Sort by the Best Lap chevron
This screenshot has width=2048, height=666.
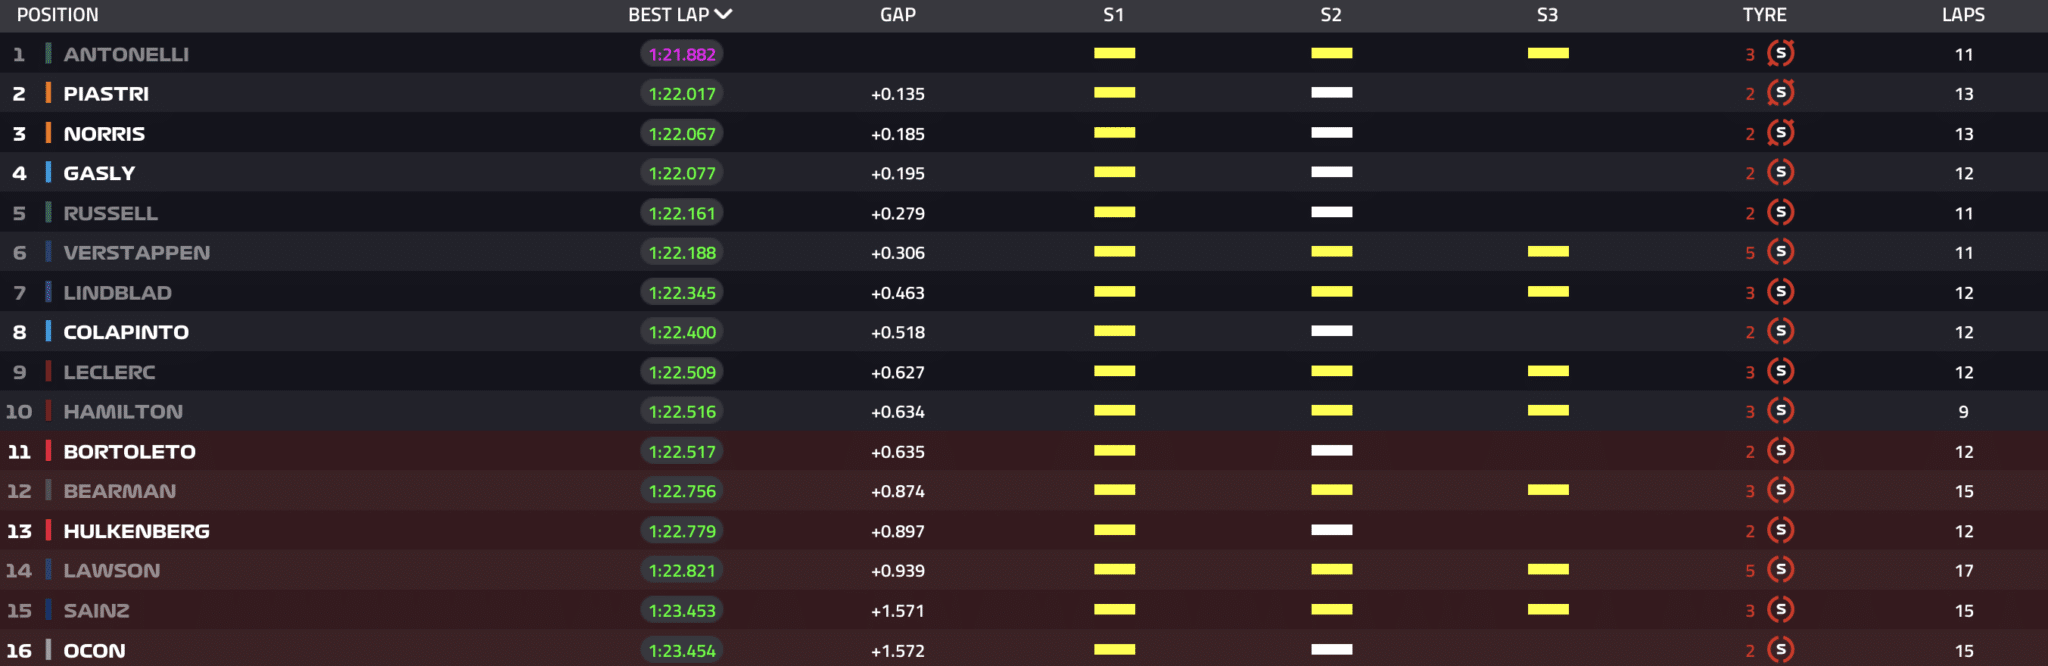[724, 14]
